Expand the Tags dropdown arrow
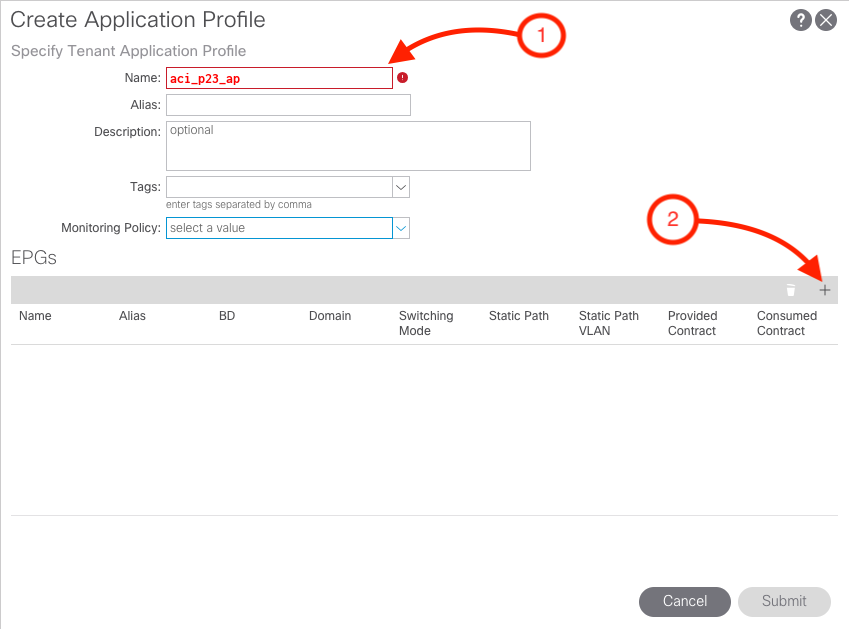849x629 pixels. [401, 187]
